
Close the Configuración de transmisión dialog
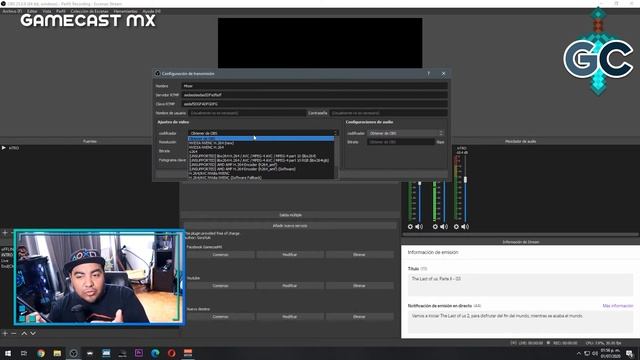pos(443,73)
